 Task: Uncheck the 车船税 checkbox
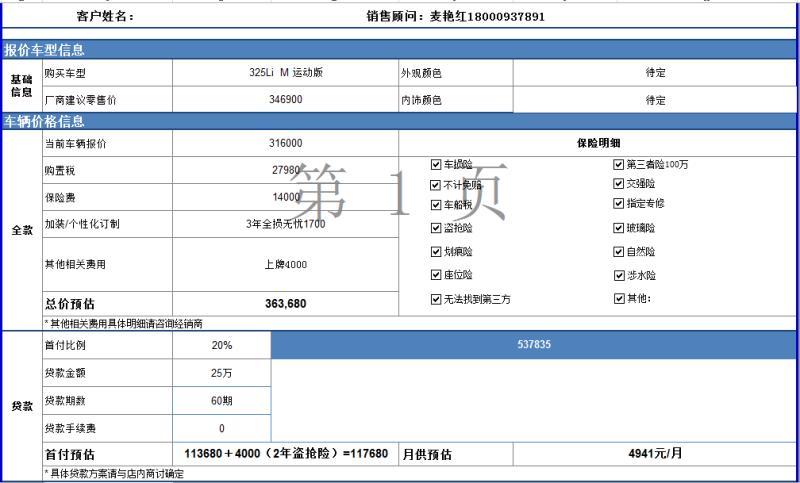point(436,205)
